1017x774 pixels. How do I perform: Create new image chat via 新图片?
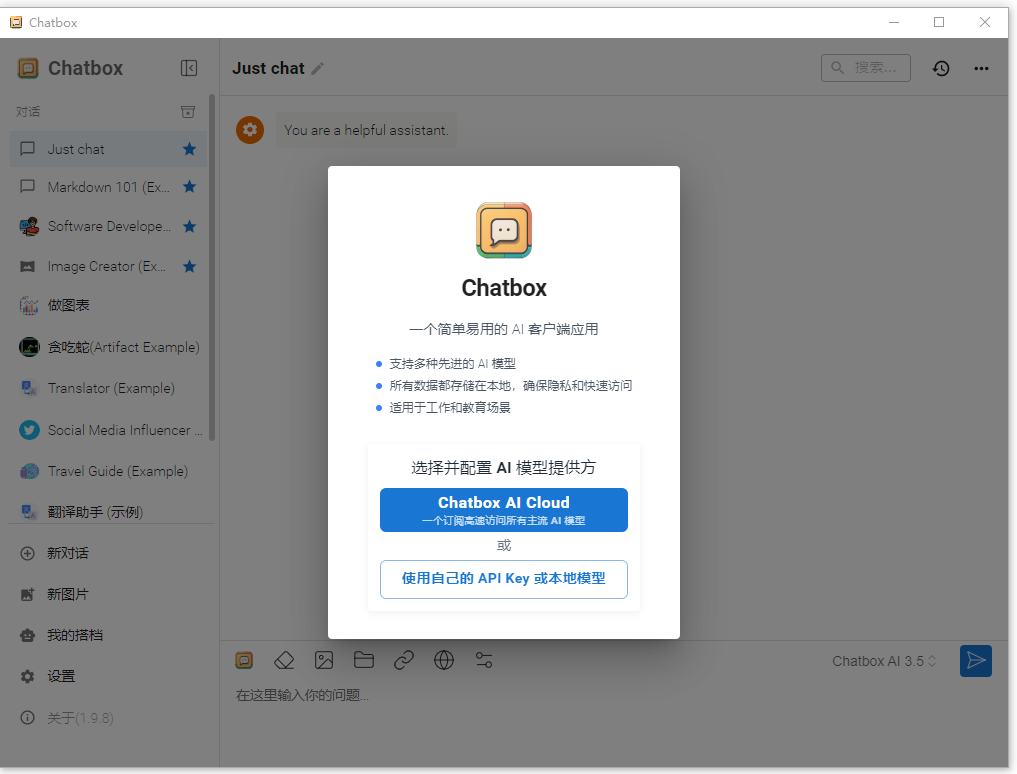pos(108,594)
